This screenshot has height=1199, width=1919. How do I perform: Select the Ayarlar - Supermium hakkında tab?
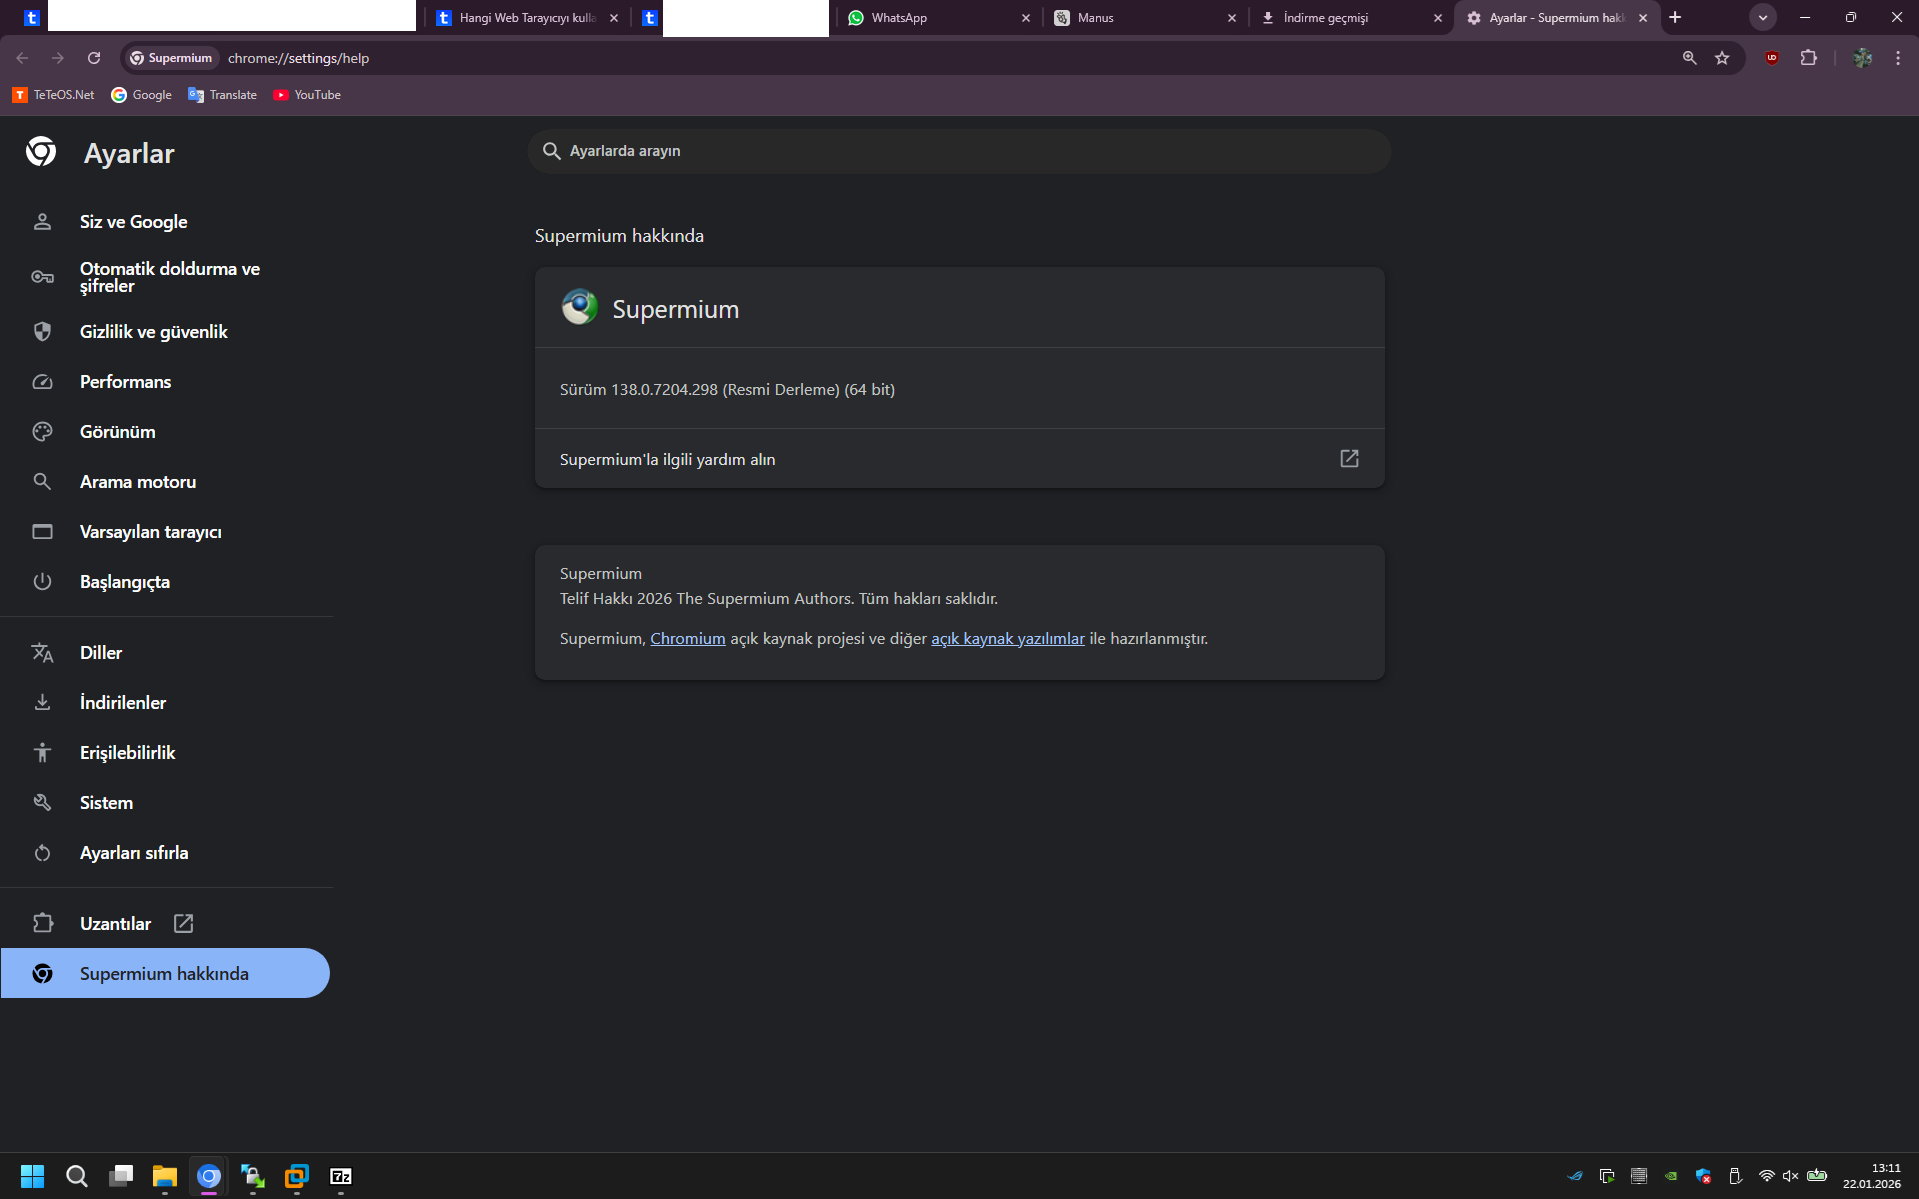[x=1556, y=18]
